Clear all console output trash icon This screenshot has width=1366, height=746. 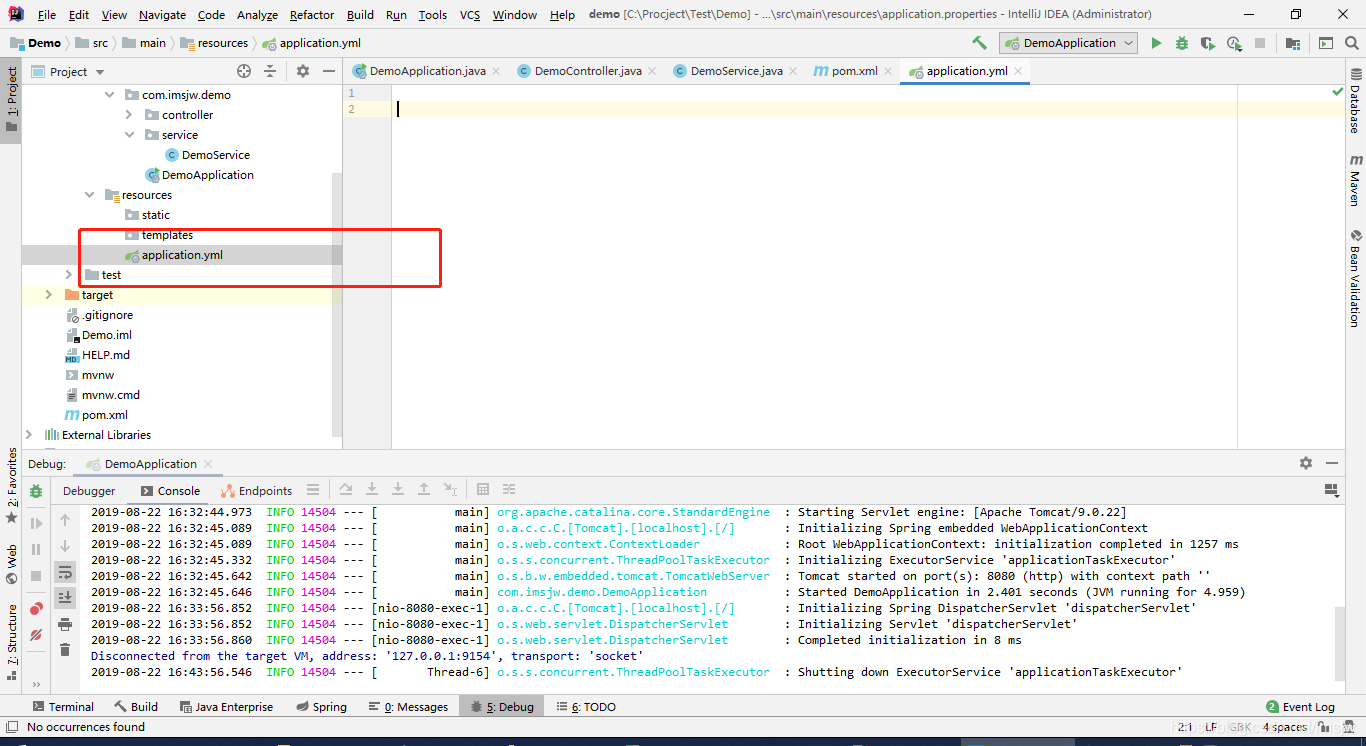click(65, 650)
